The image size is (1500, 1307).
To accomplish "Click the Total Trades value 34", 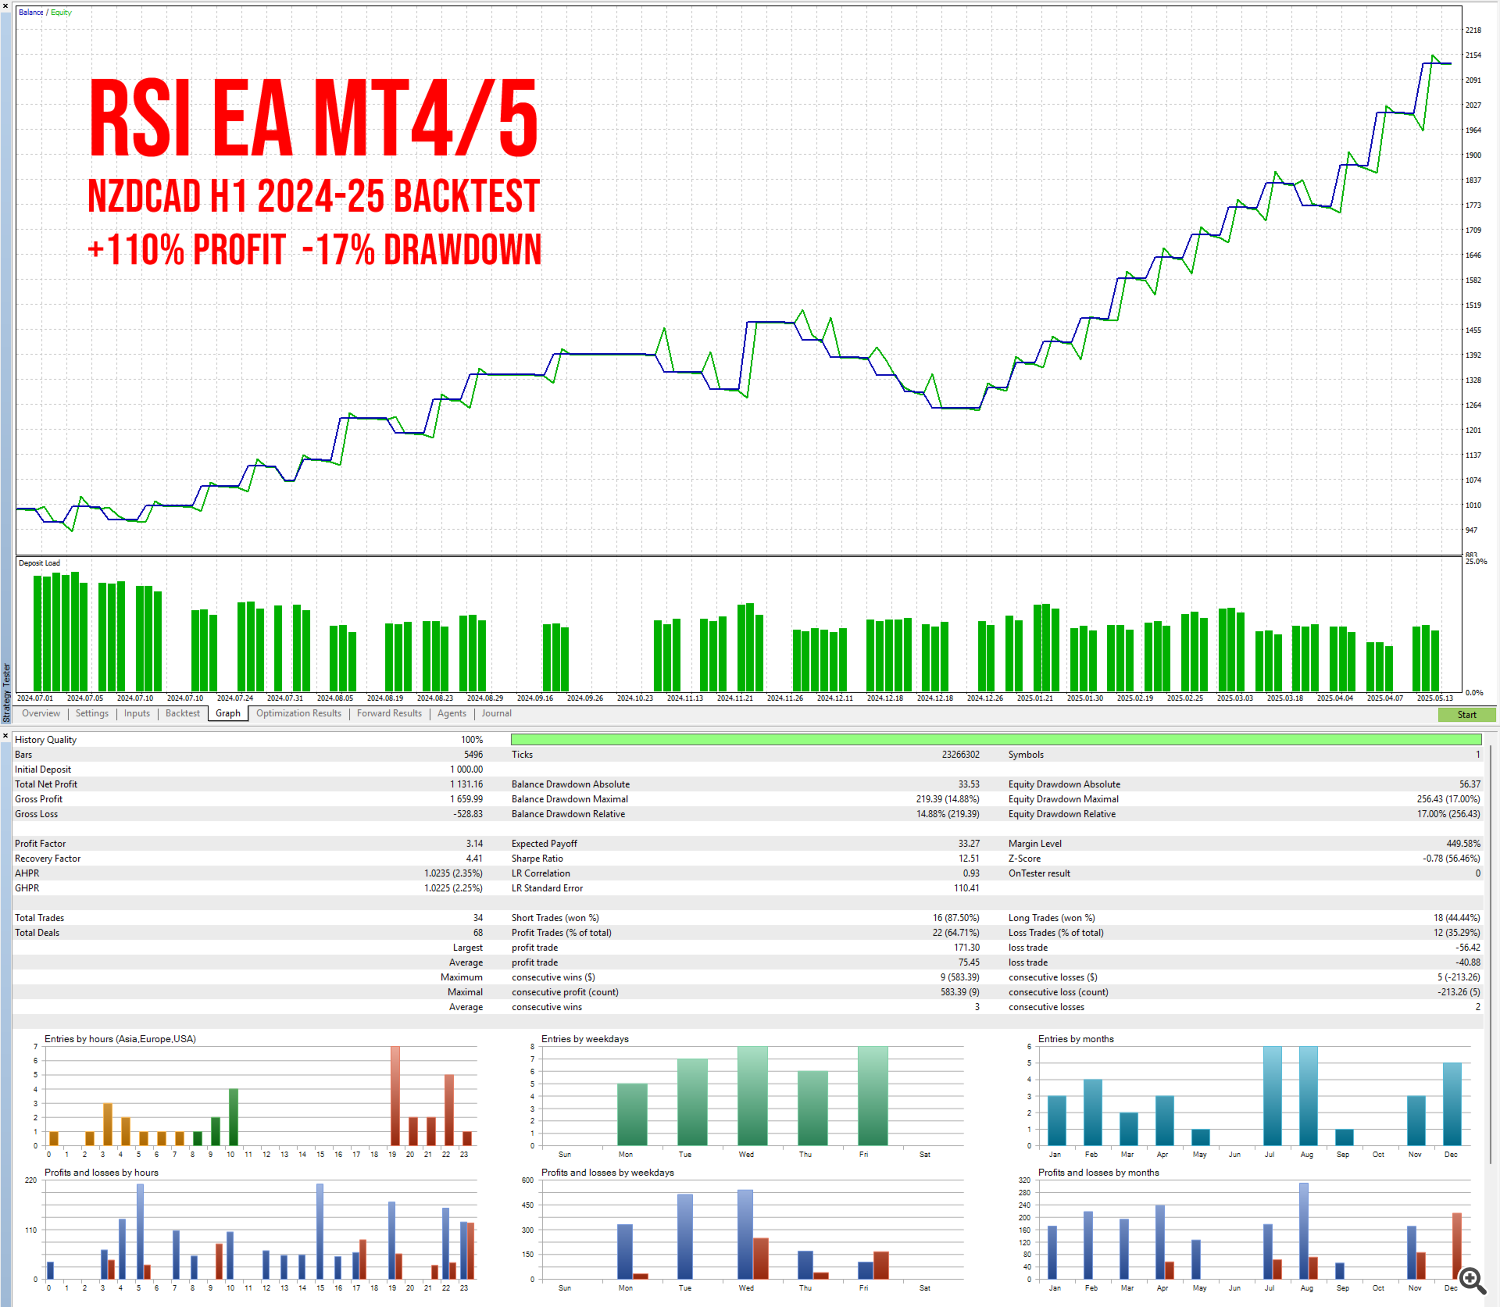I will 478,918.
